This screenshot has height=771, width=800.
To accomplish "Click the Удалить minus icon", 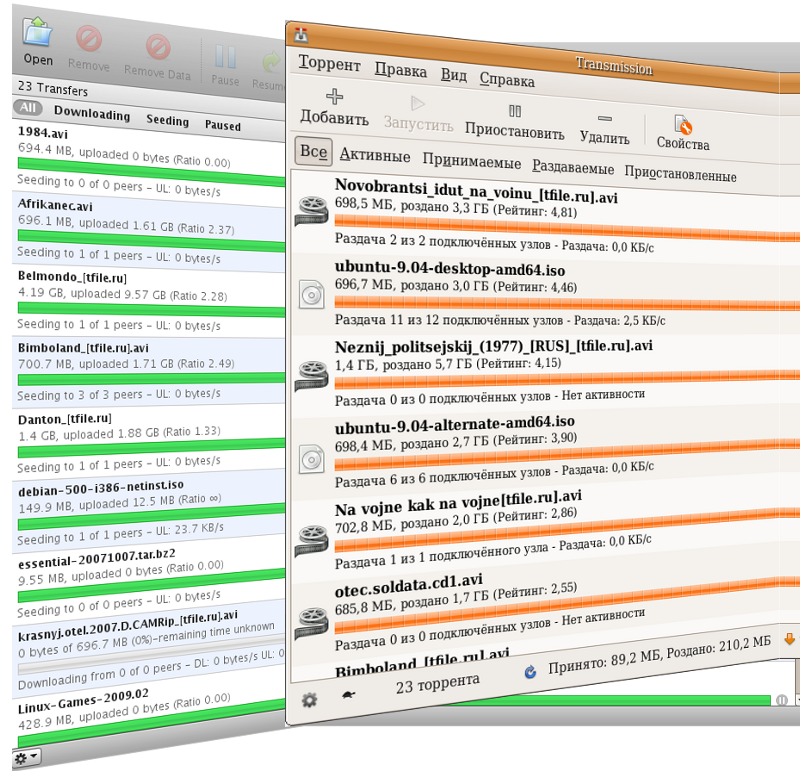I will tap(605, 118).
